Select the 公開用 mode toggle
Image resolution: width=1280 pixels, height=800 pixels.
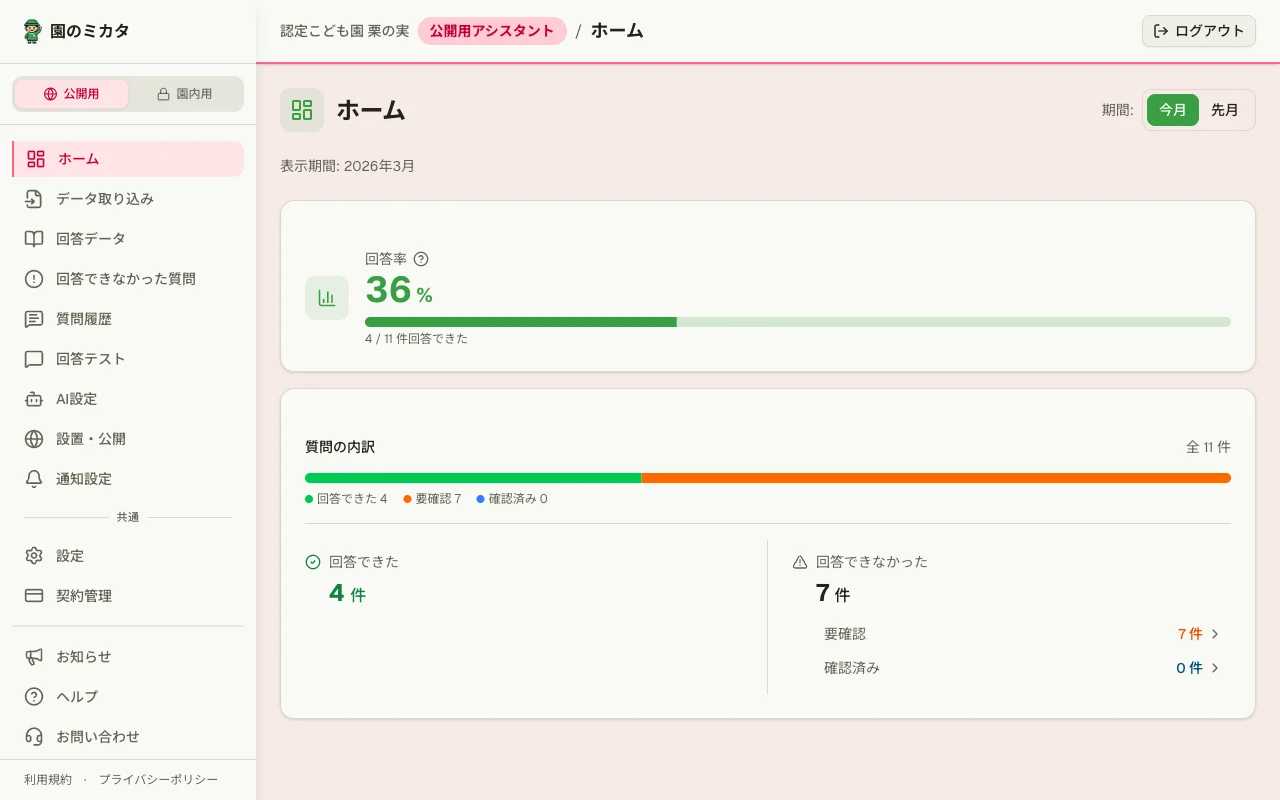click(71, 94)
